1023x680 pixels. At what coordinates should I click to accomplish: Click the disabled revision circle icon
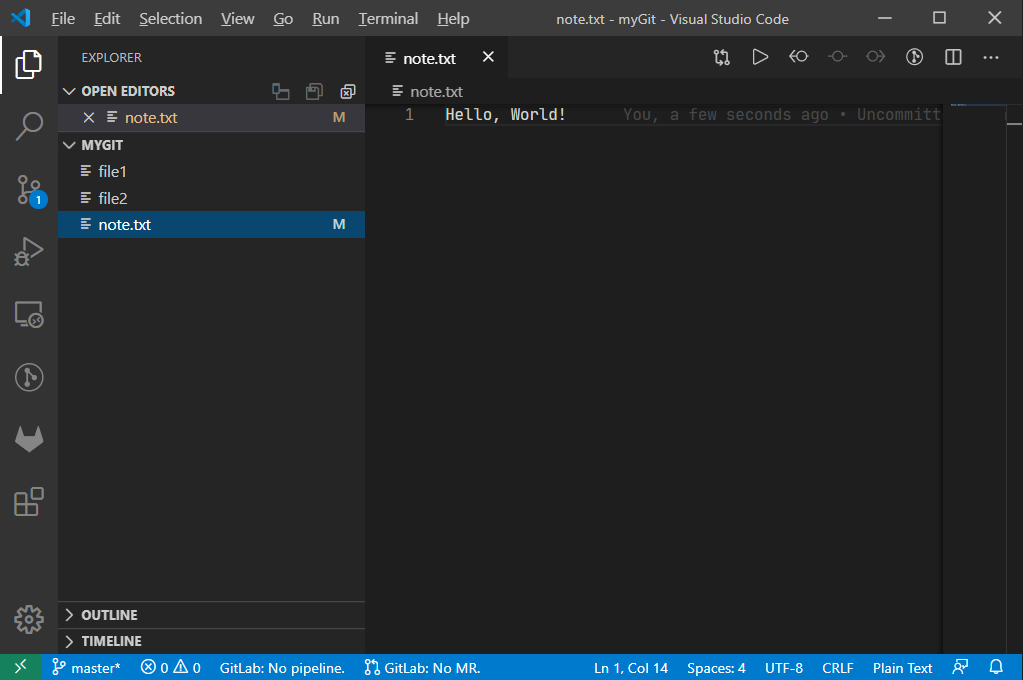tap(837, 57)
